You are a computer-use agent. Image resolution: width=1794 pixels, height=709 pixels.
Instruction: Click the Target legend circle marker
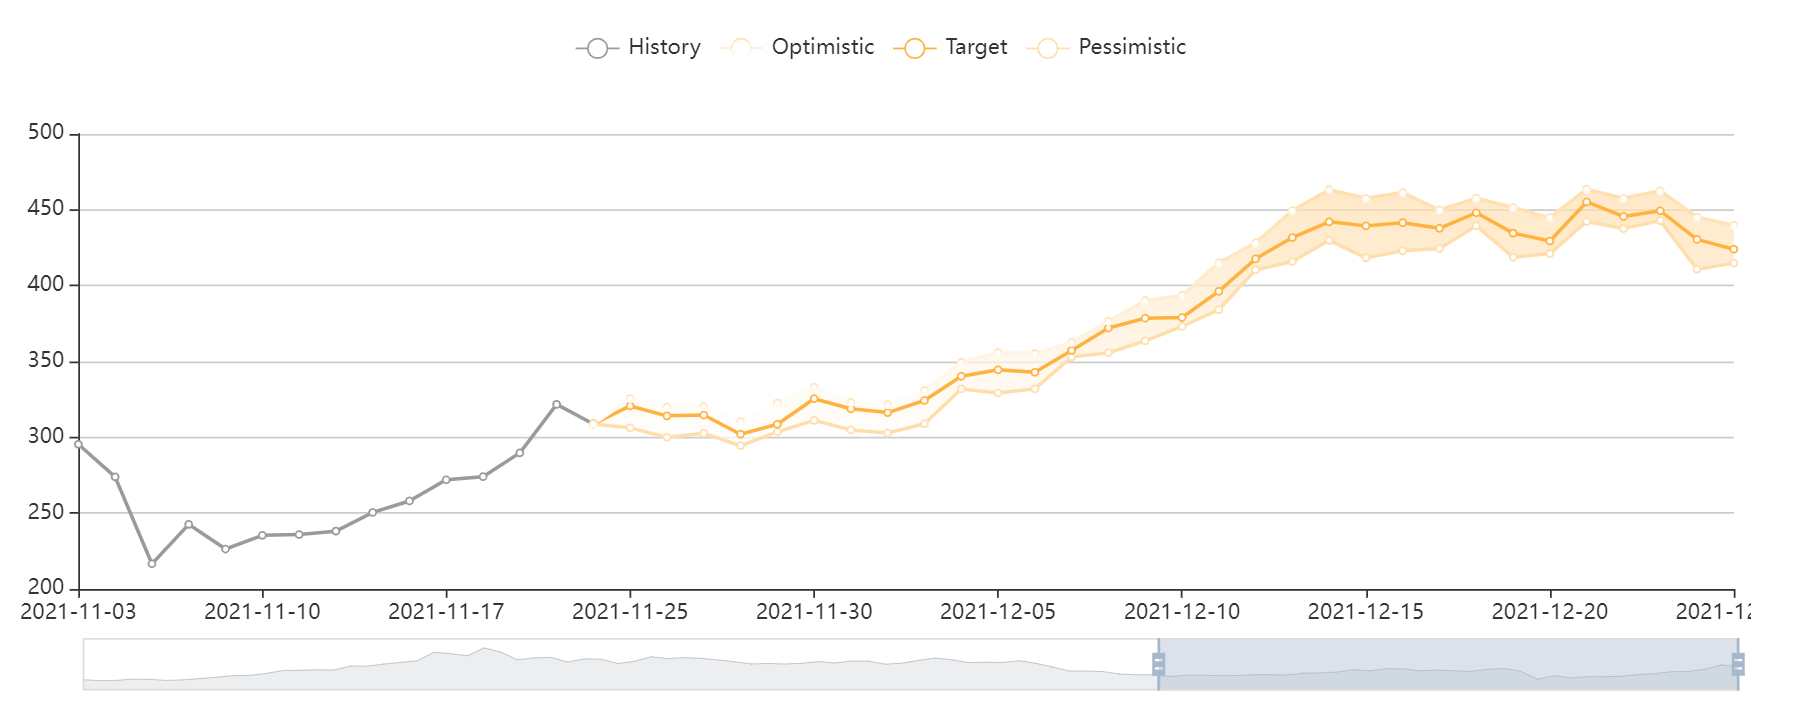[x=914, y=48]
